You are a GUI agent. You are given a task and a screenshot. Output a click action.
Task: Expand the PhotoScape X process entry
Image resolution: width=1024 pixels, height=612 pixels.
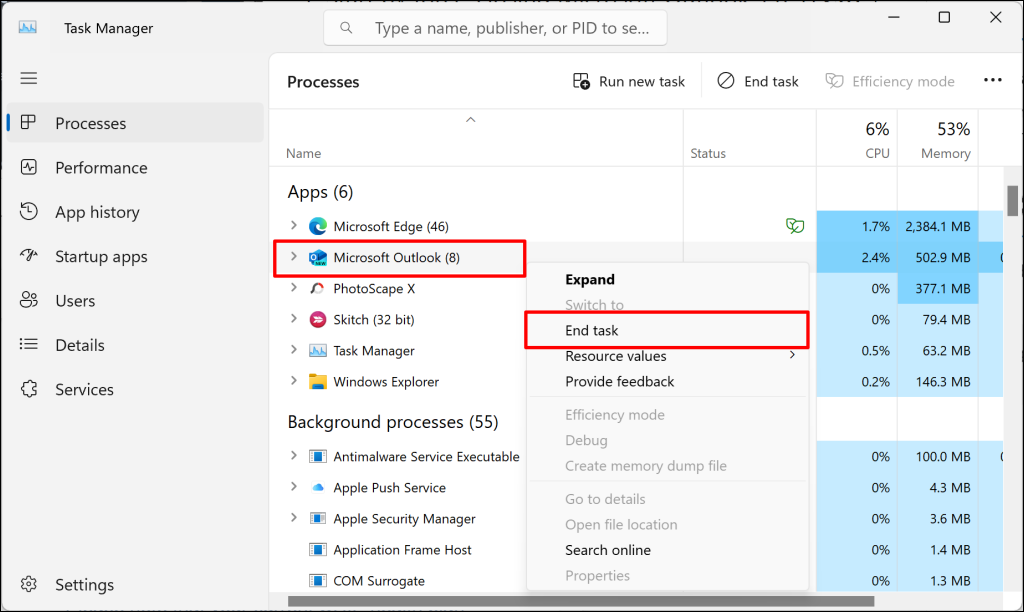coord(293,288)
